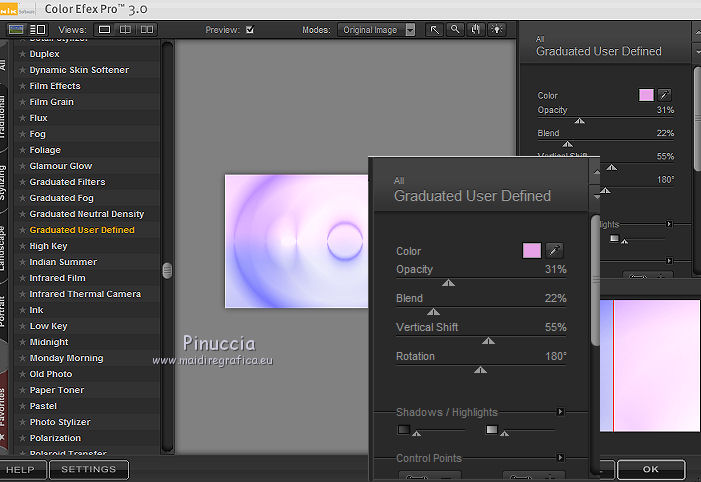Expand Shadows / Highlights arrow in small right panel
701x482 pixels.
pyautogui.click(x=669, y=224)
